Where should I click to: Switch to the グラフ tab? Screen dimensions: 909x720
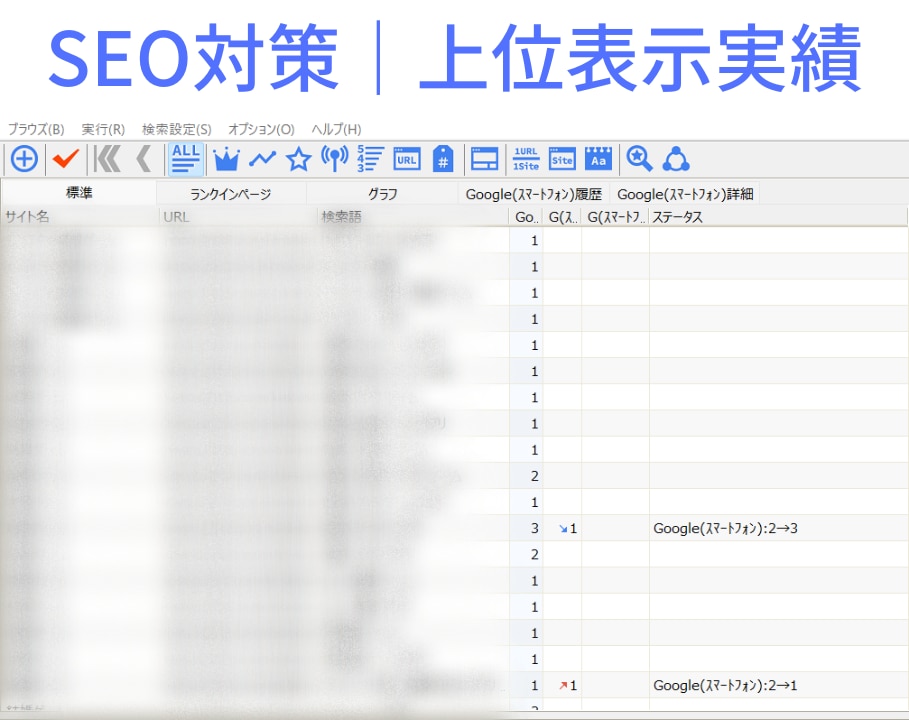tap(383, 194)
